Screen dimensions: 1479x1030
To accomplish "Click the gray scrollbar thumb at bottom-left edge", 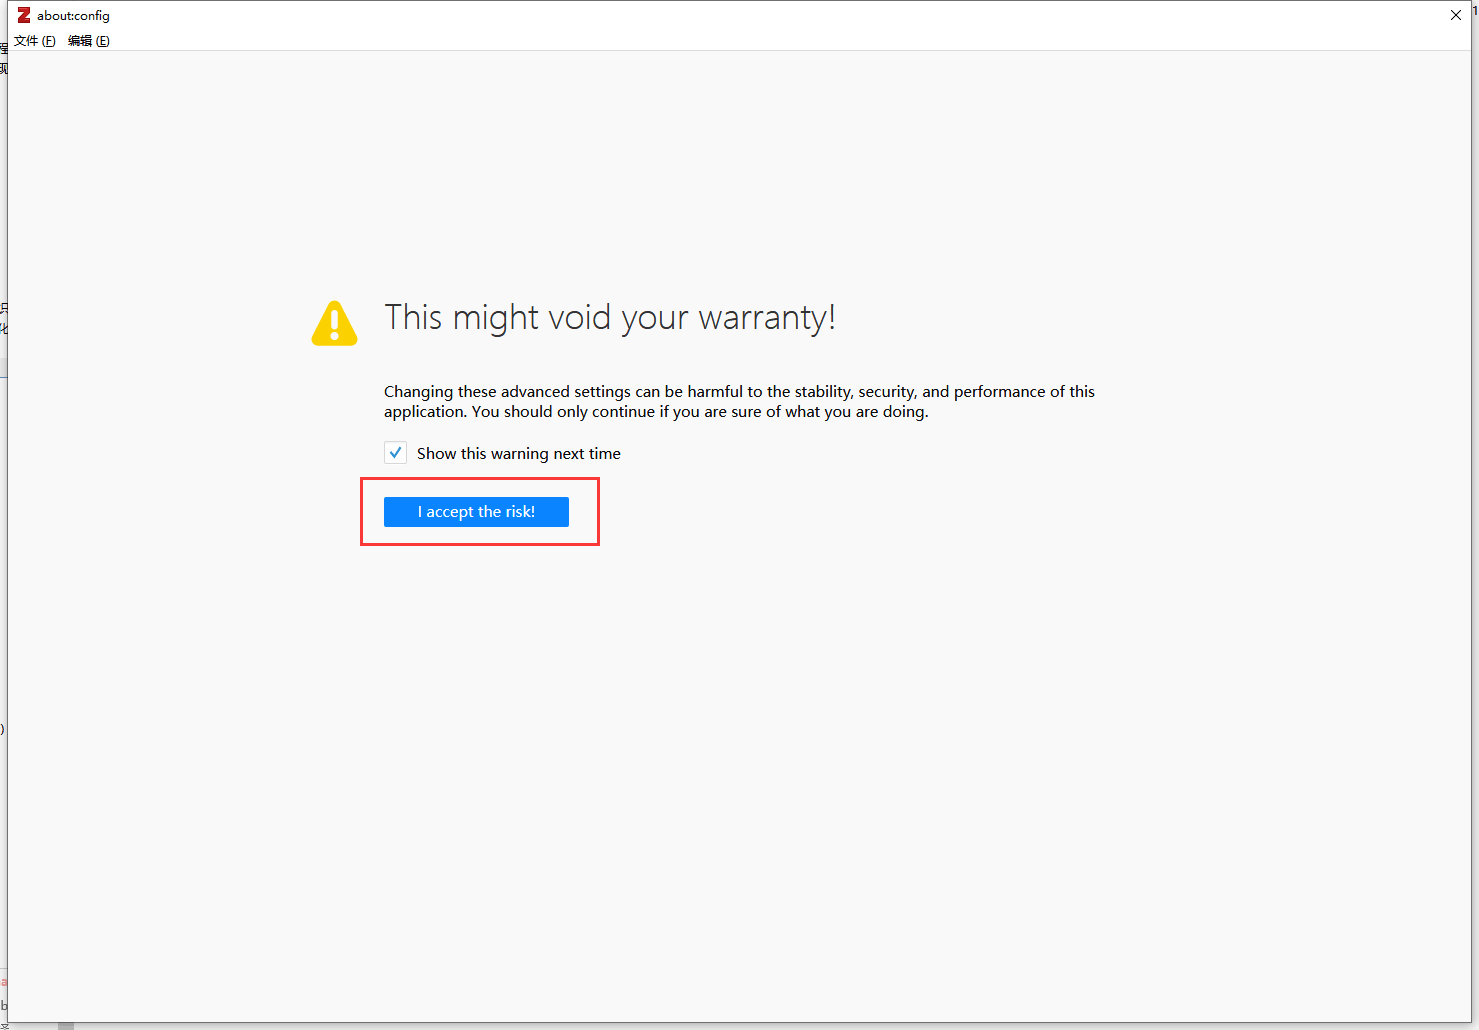I will pos(66,1026).
